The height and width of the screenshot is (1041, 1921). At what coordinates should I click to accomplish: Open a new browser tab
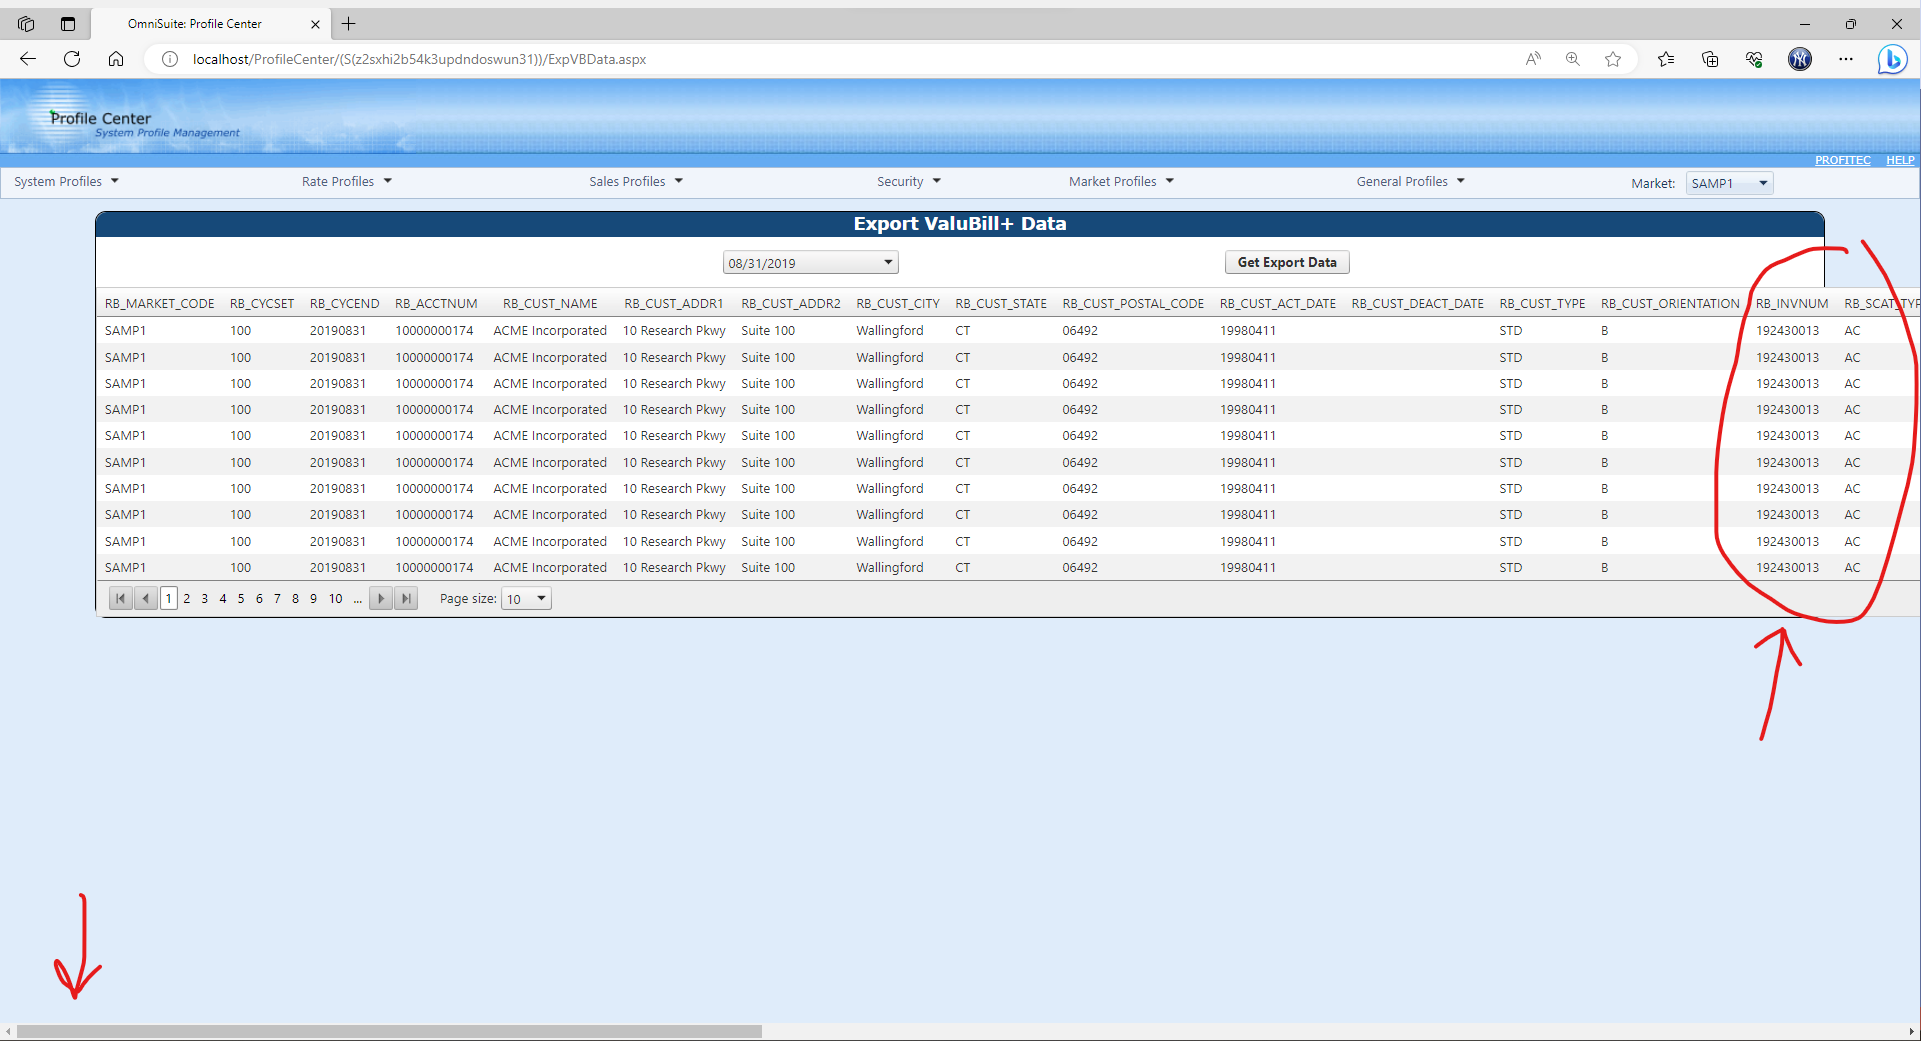click(x=349, y=24)
